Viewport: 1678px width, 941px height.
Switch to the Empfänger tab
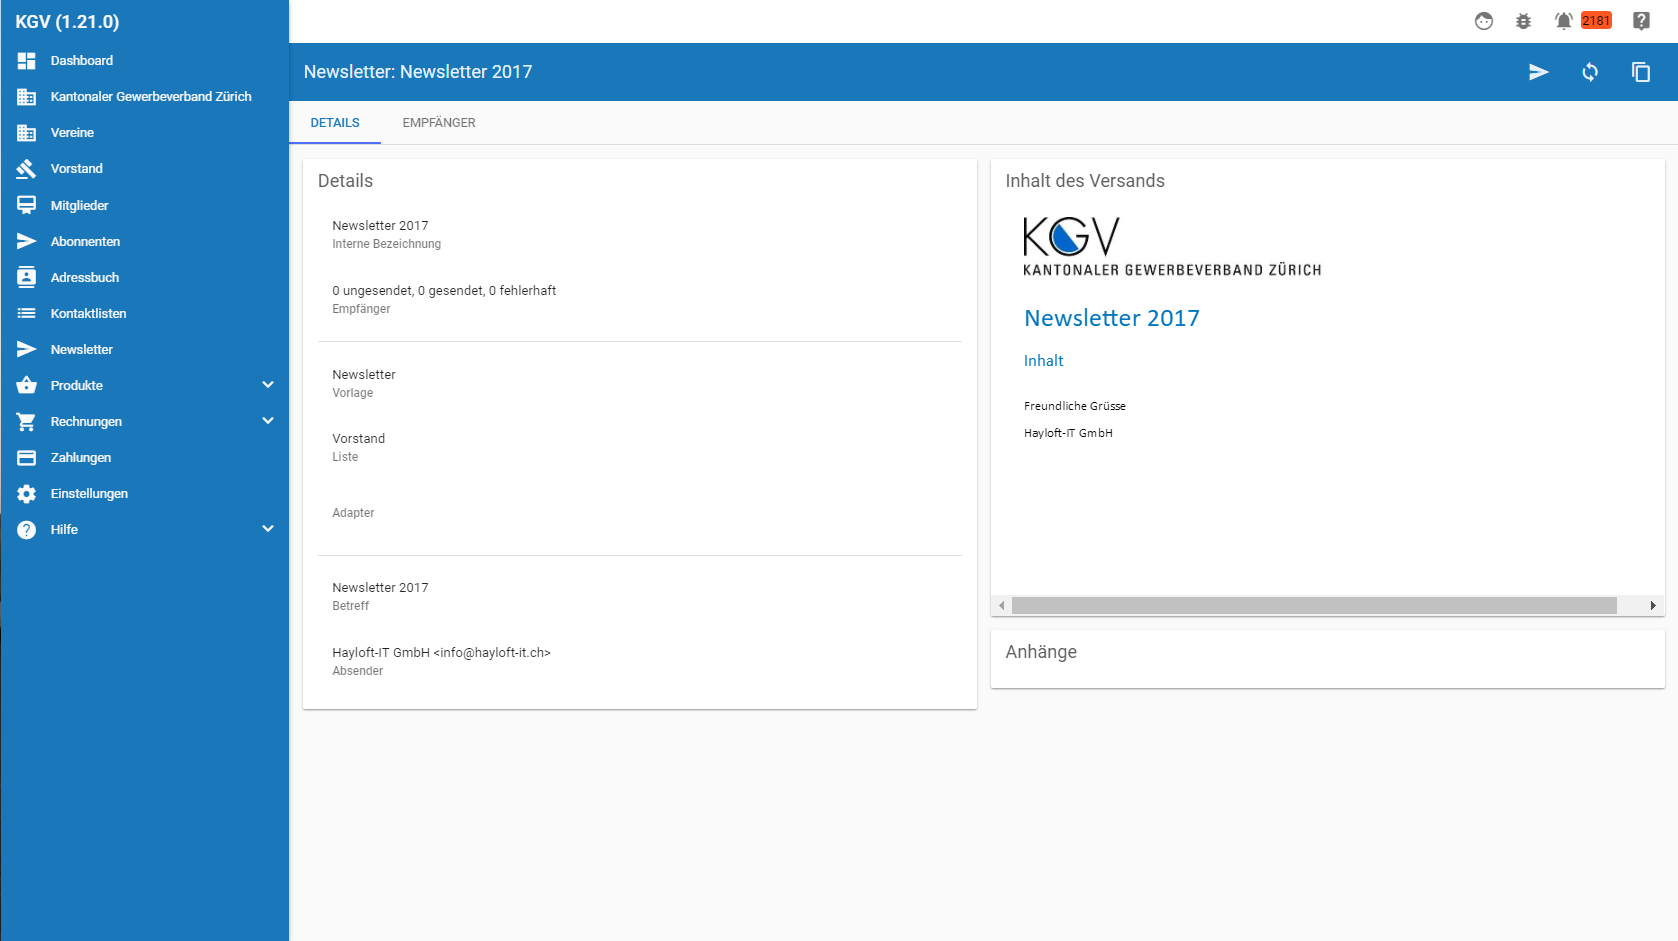pos(439,123)
